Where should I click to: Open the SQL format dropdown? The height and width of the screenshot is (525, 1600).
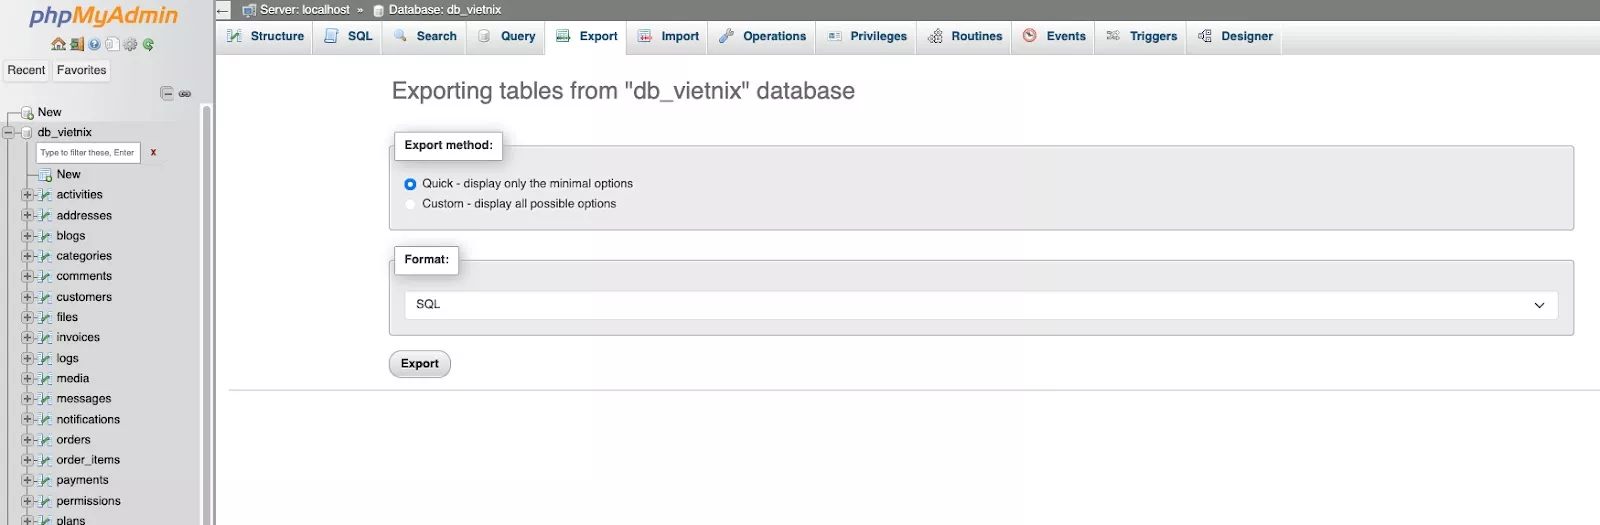click(980, 305)
